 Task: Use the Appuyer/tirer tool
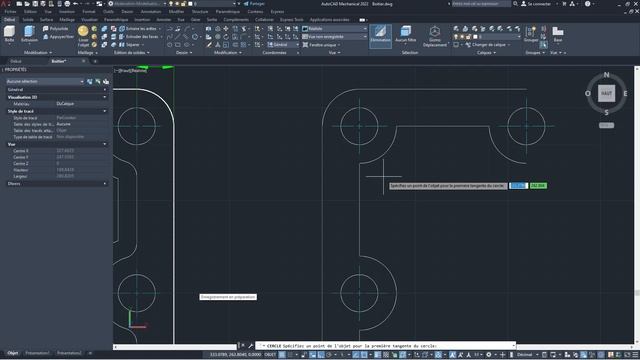point(58,37)
